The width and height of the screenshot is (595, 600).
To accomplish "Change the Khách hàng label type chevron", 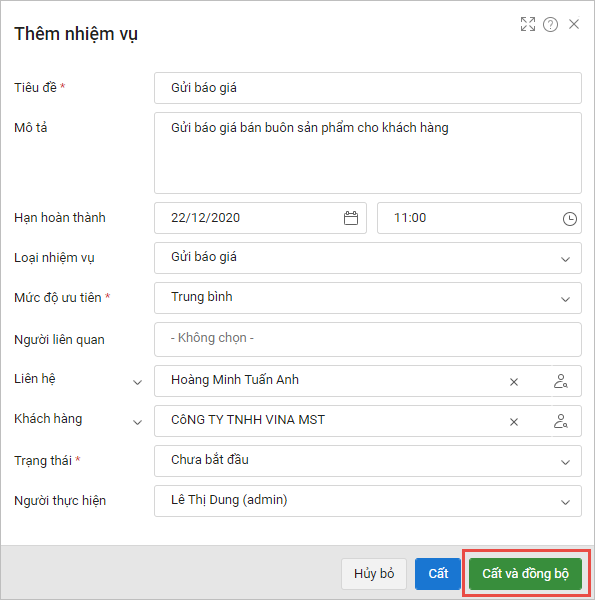I will coord(137,422).
